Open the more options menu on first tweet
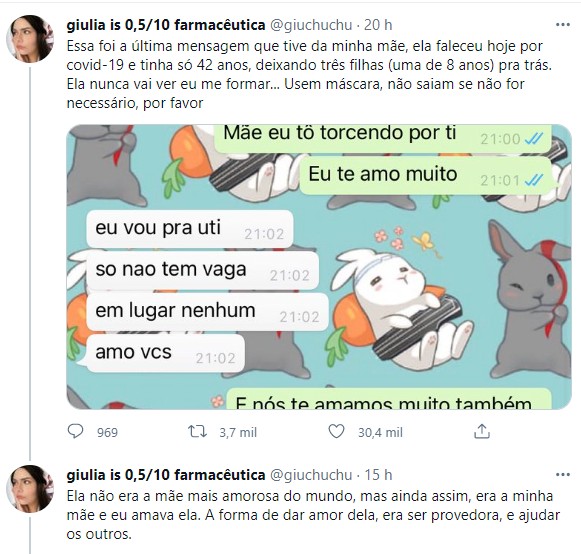Screen dimensions: 581x554 [563, 25]
